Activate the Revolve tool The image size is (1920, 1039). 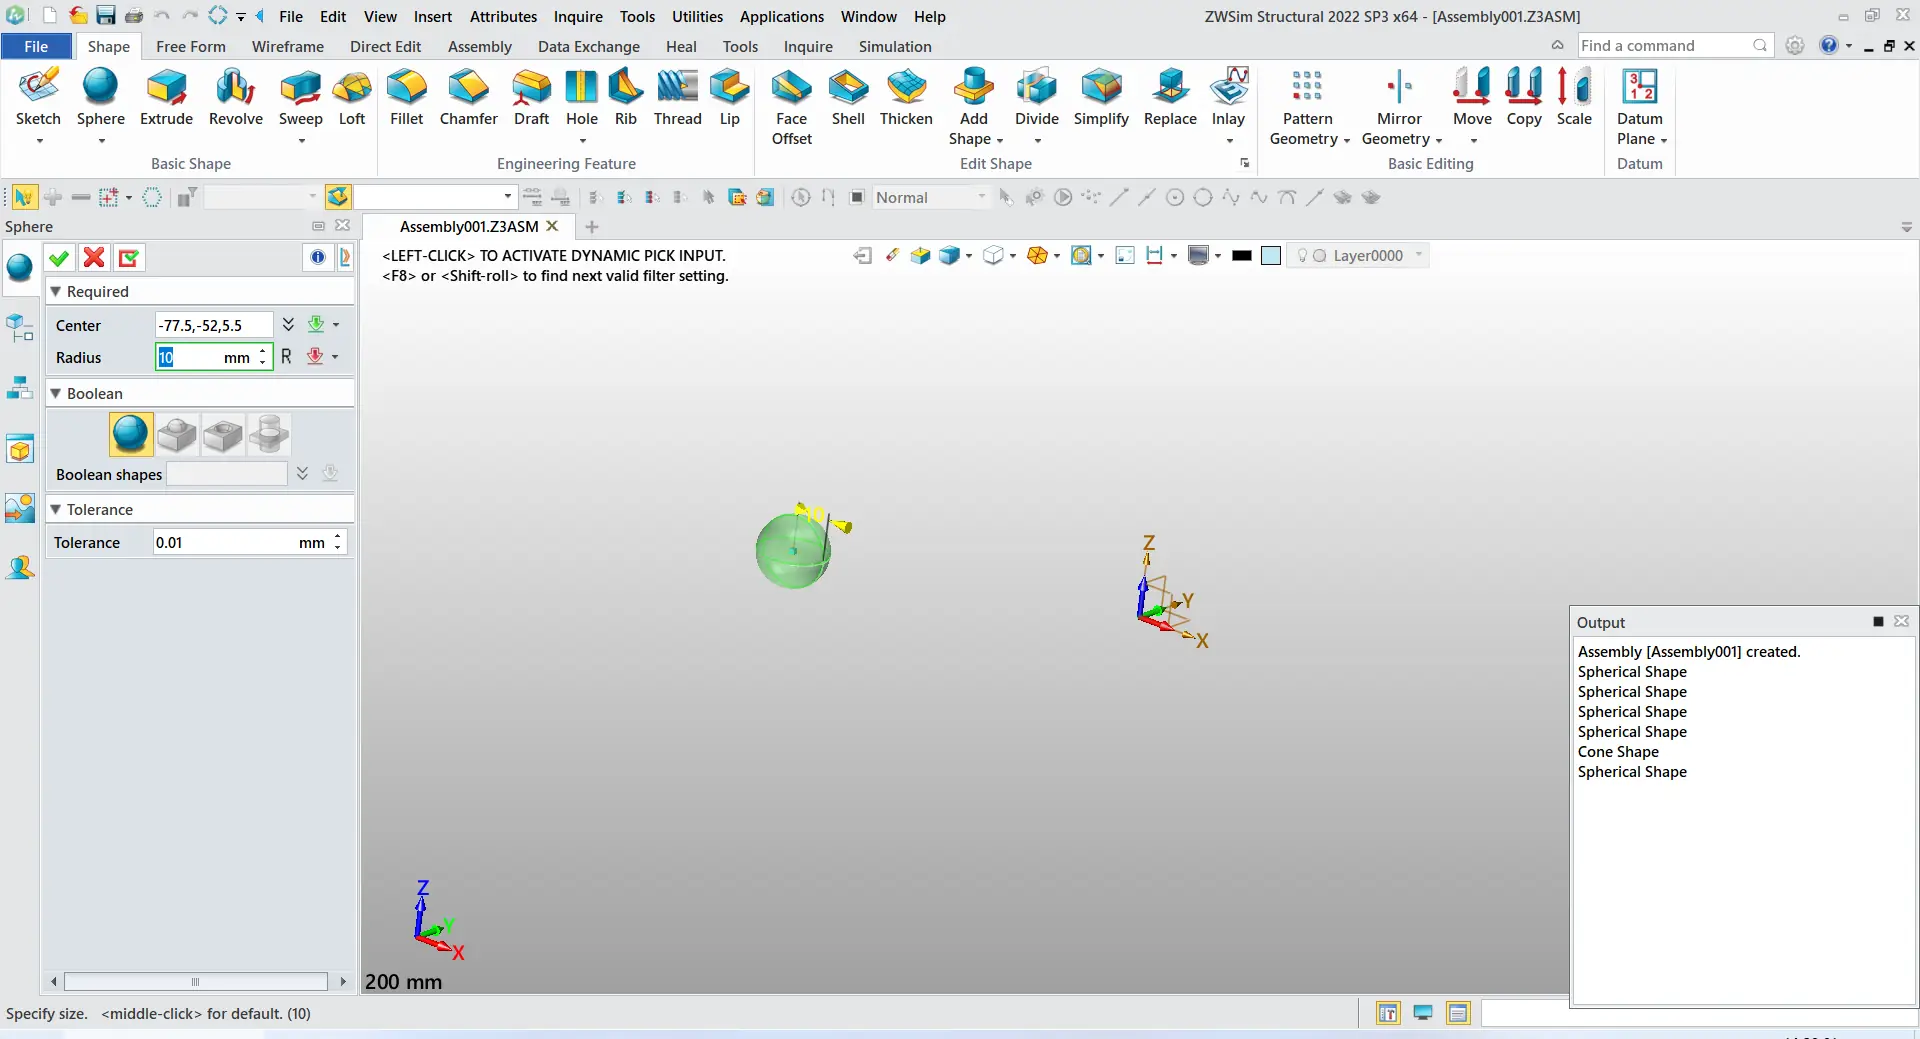(236, 98)
